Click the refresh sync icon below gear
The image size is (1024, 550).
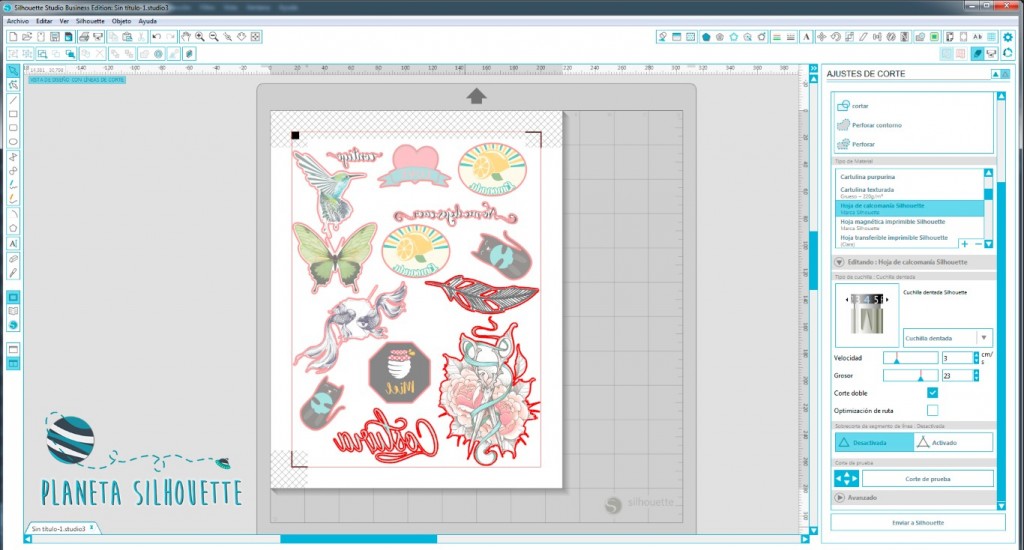1008,54
